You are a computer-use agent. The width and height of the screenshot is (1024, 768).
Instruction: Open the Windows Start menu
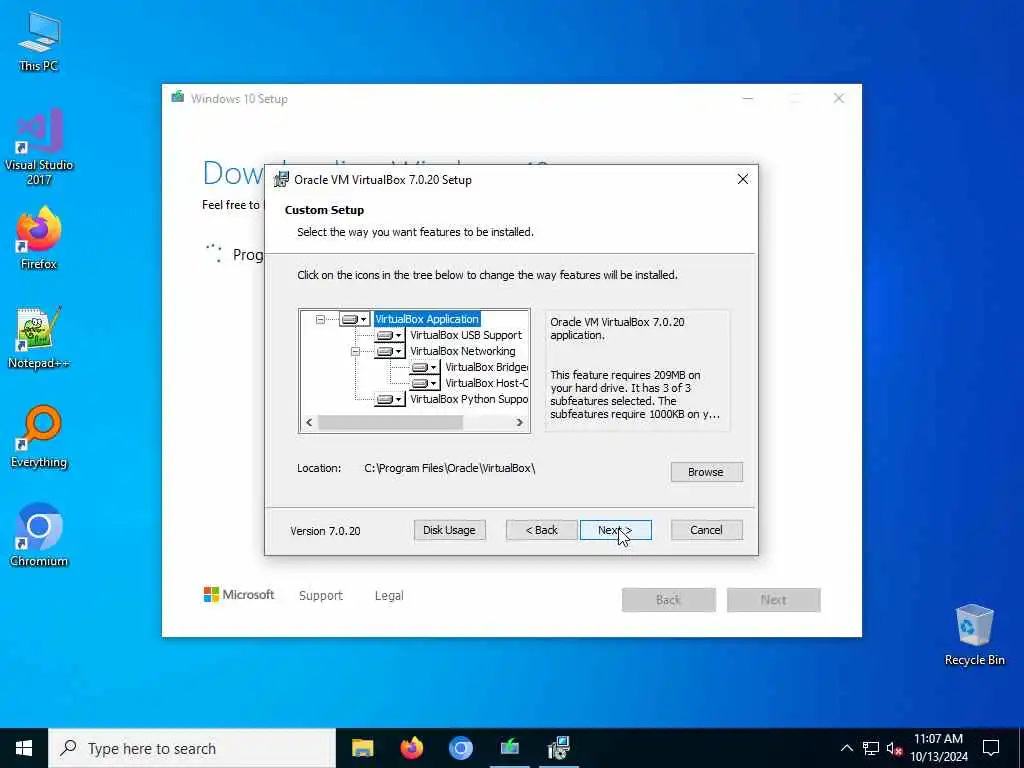click(x=24, y=748)
